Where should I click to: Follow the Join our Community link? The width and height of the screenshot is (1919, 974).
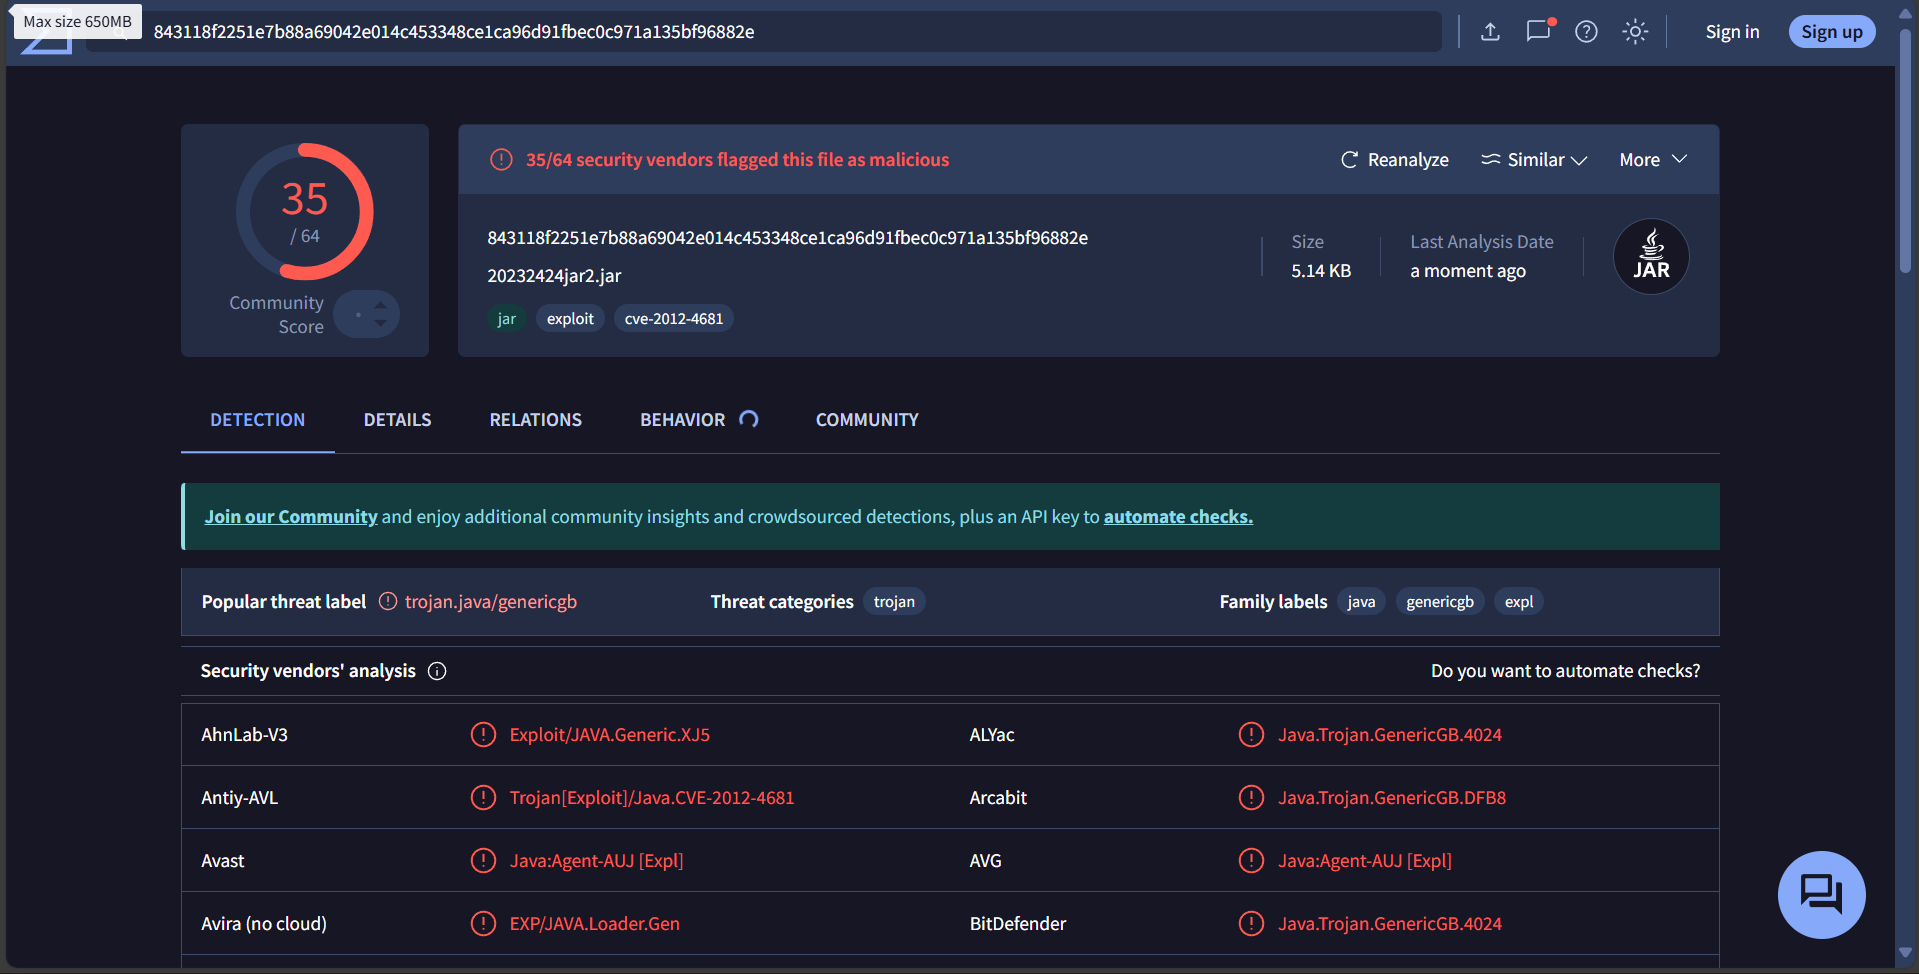[291, 517]
